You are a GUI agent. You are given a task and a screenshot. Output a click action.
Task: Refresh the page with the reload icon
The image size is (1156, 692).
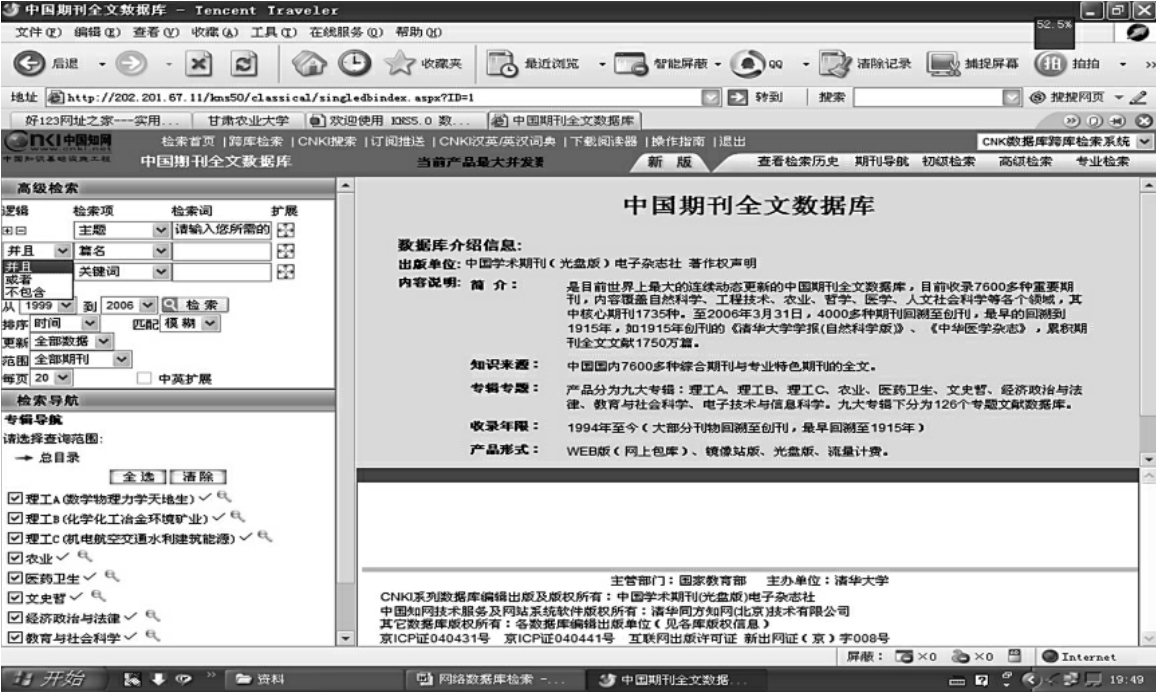tap(243, 64)
